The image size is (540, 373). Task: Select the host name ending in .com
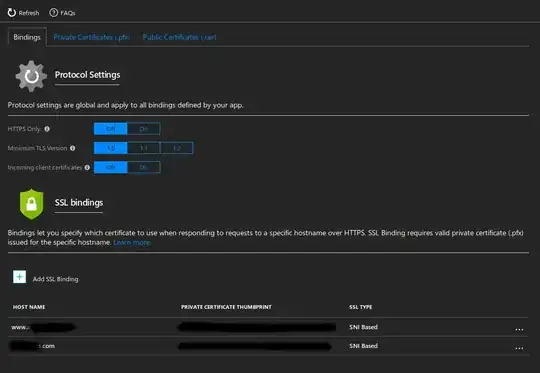click(32, 346)
